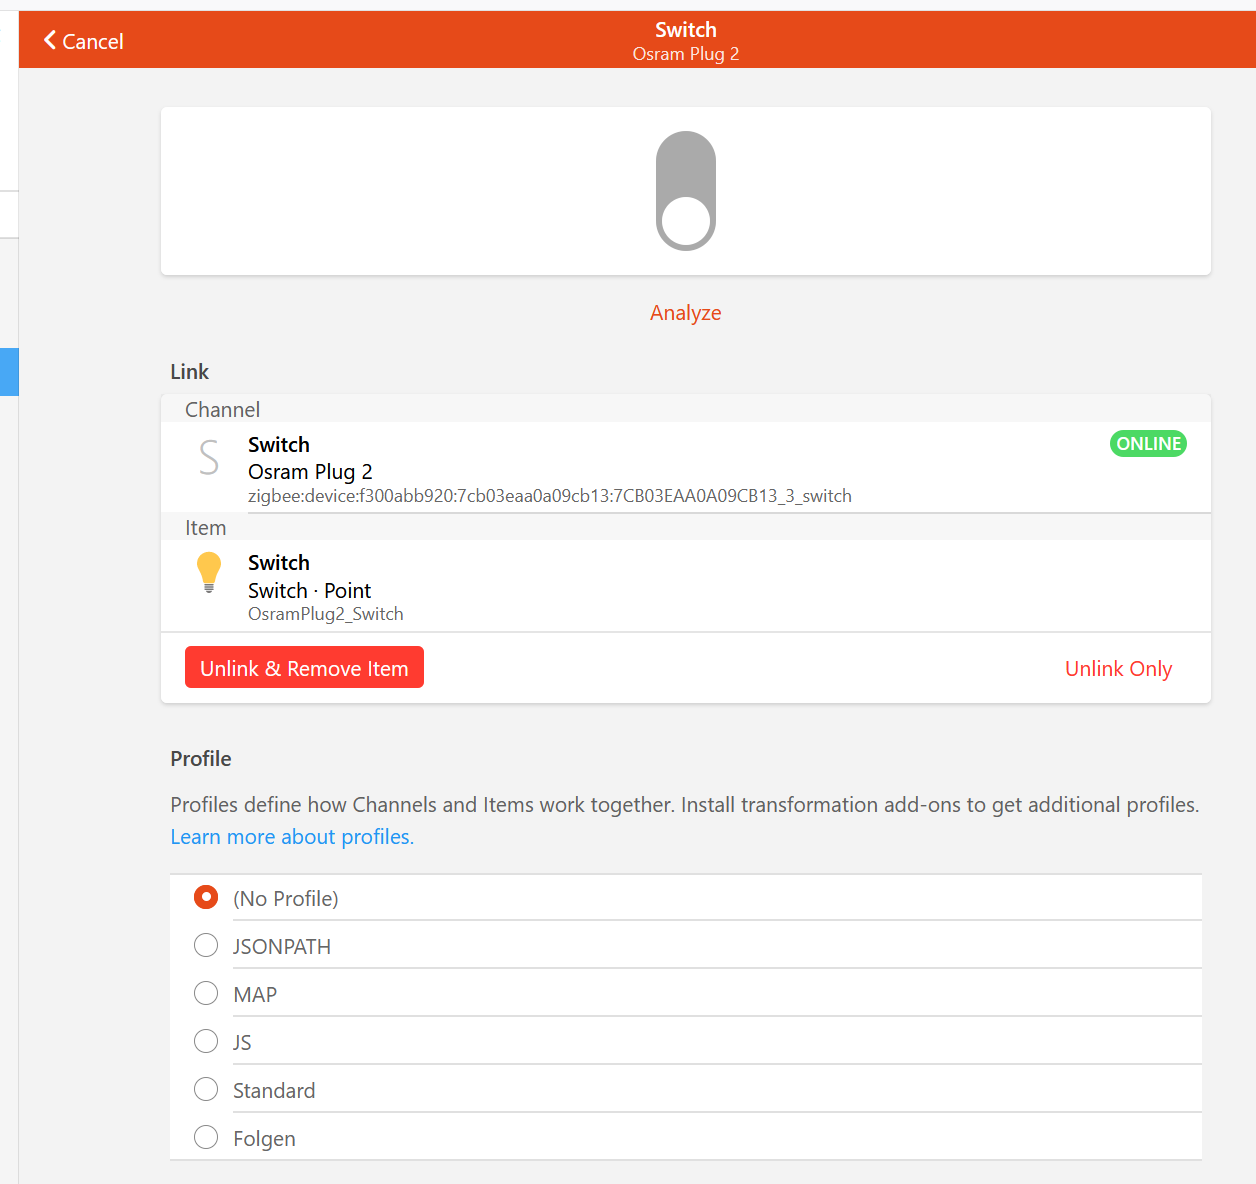Click the Analyze link

(685, 313)
